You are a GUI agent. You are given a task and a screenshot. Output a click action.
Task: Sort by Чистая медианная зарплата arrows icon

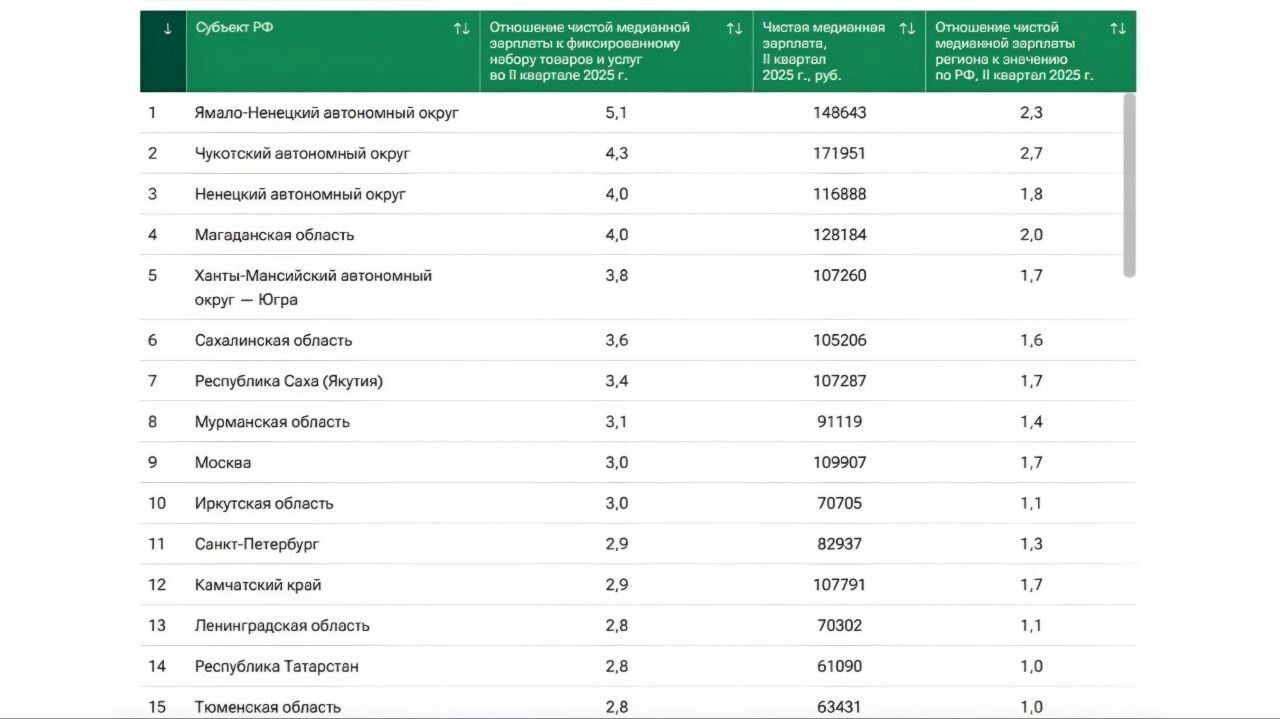pos(907,28)
